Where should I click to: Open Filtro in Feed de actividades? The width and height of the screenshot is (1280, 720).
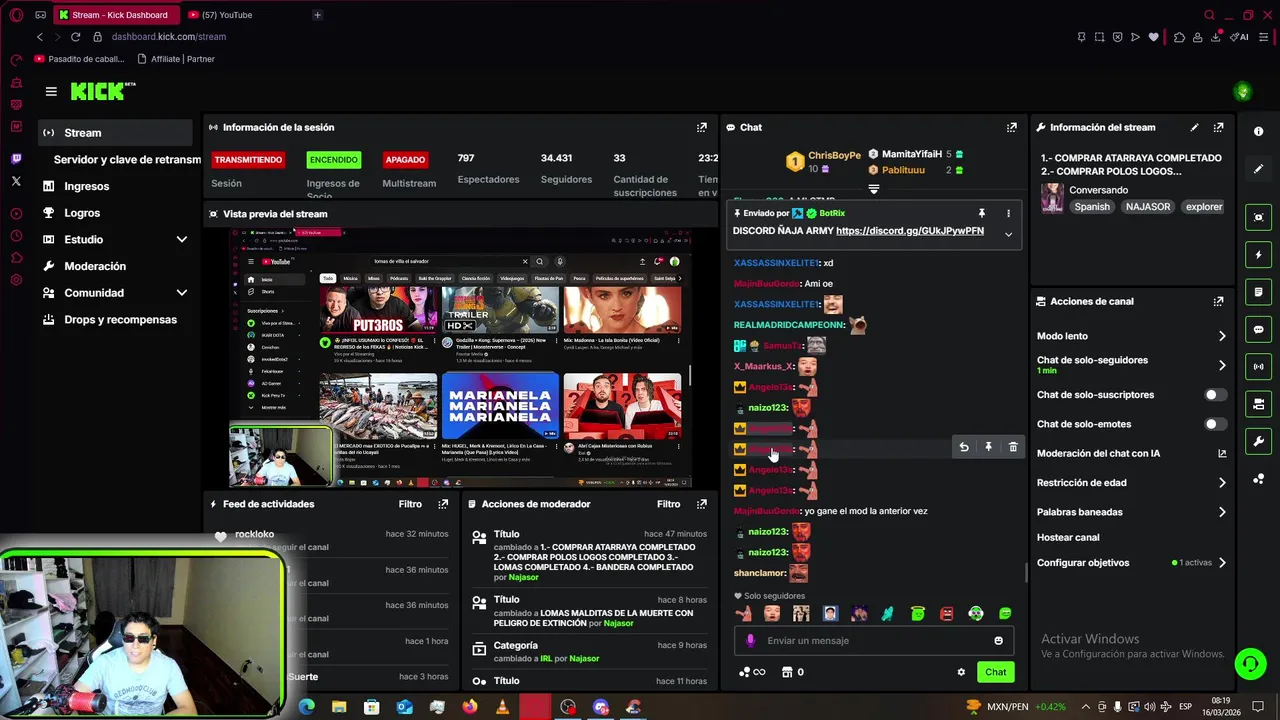(410, 504)
